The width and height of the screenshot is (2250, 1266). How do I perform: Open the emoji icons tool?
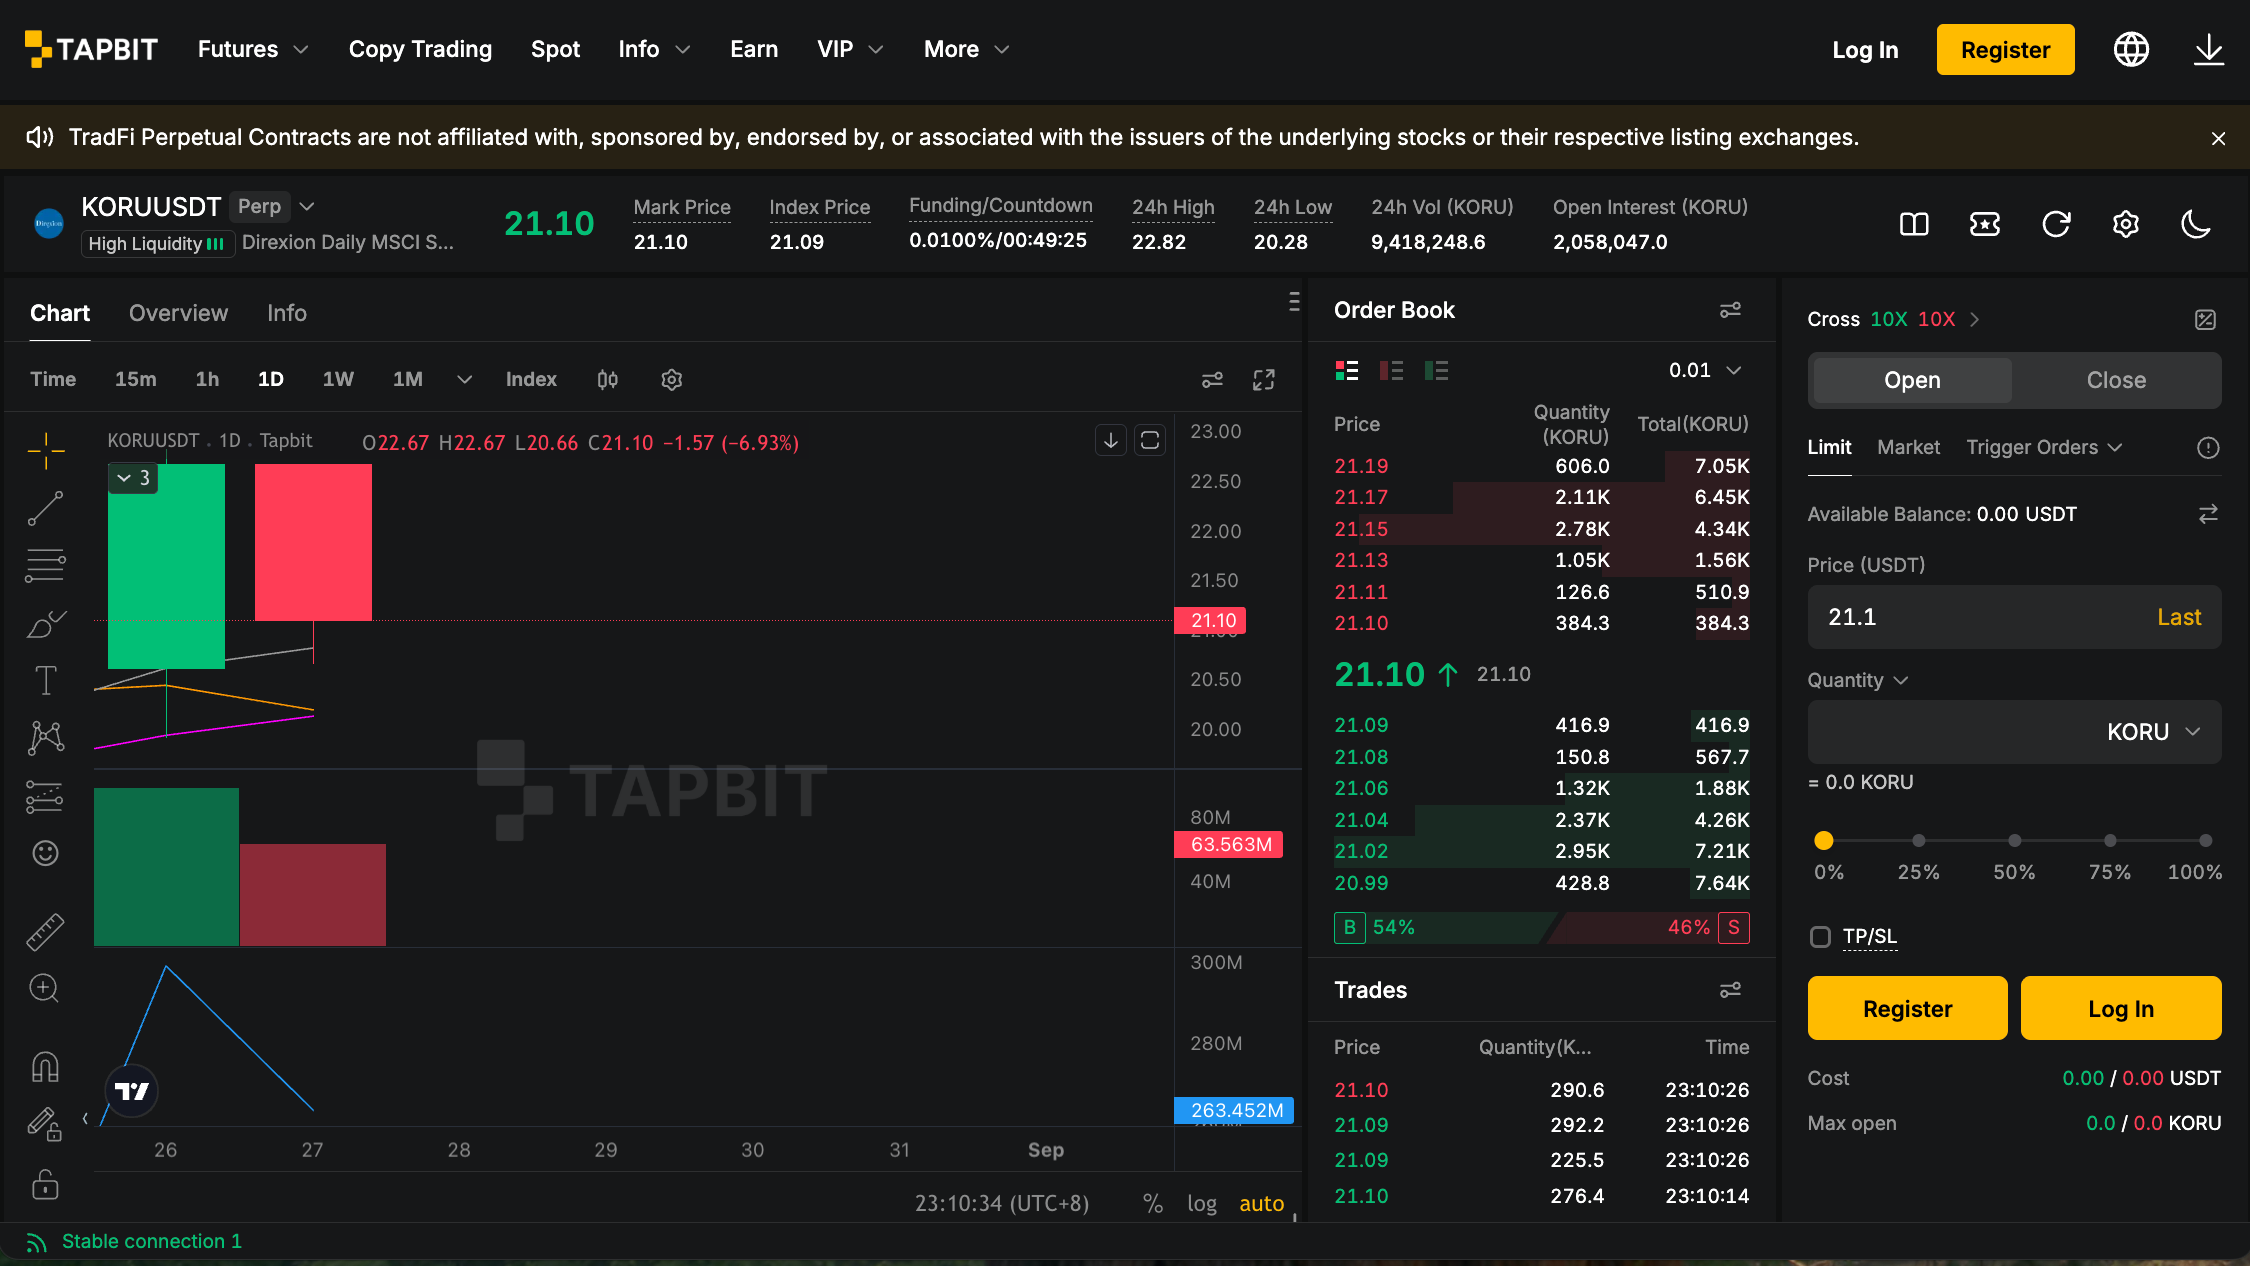pos(46,853)
